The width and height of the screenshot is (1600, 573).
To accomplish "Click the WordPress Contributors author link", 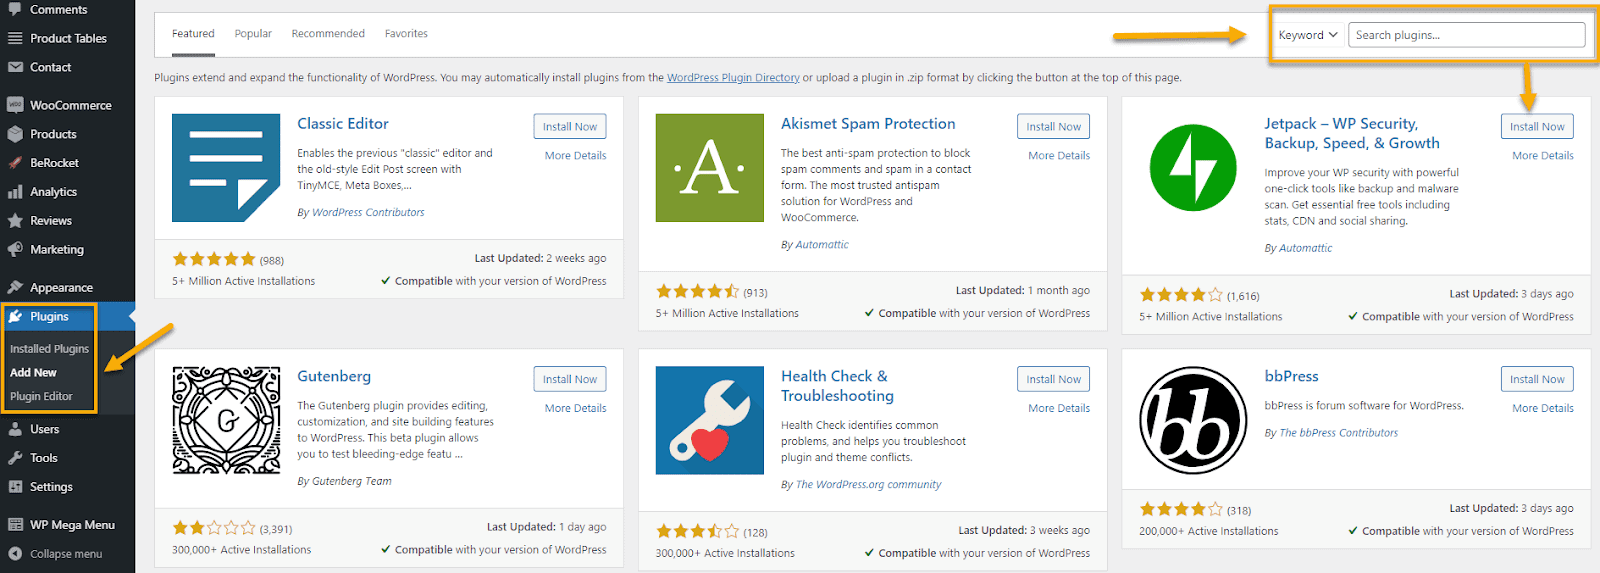I will [368, 212].
